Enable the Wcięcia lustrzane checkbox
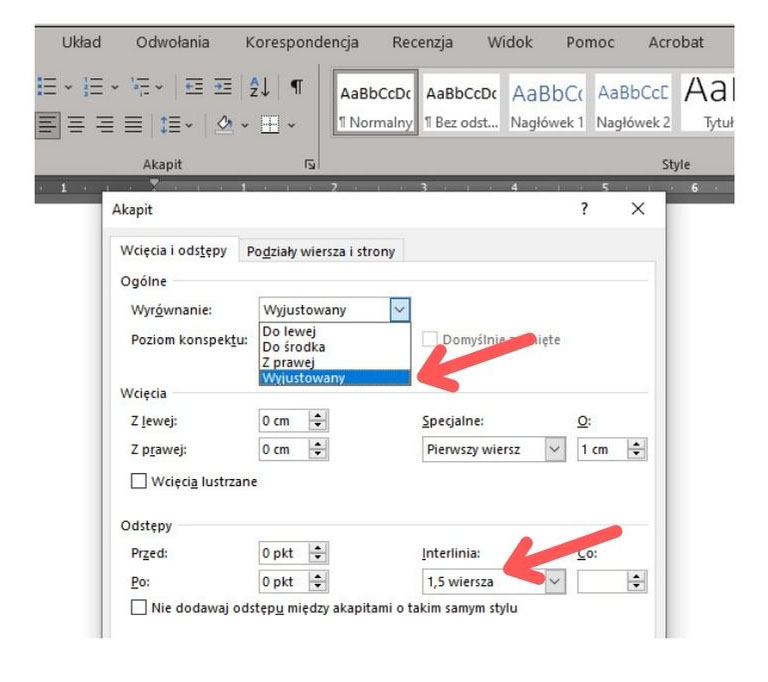The width and height of the screenshot is (768, 682). (x=140, y=482)
